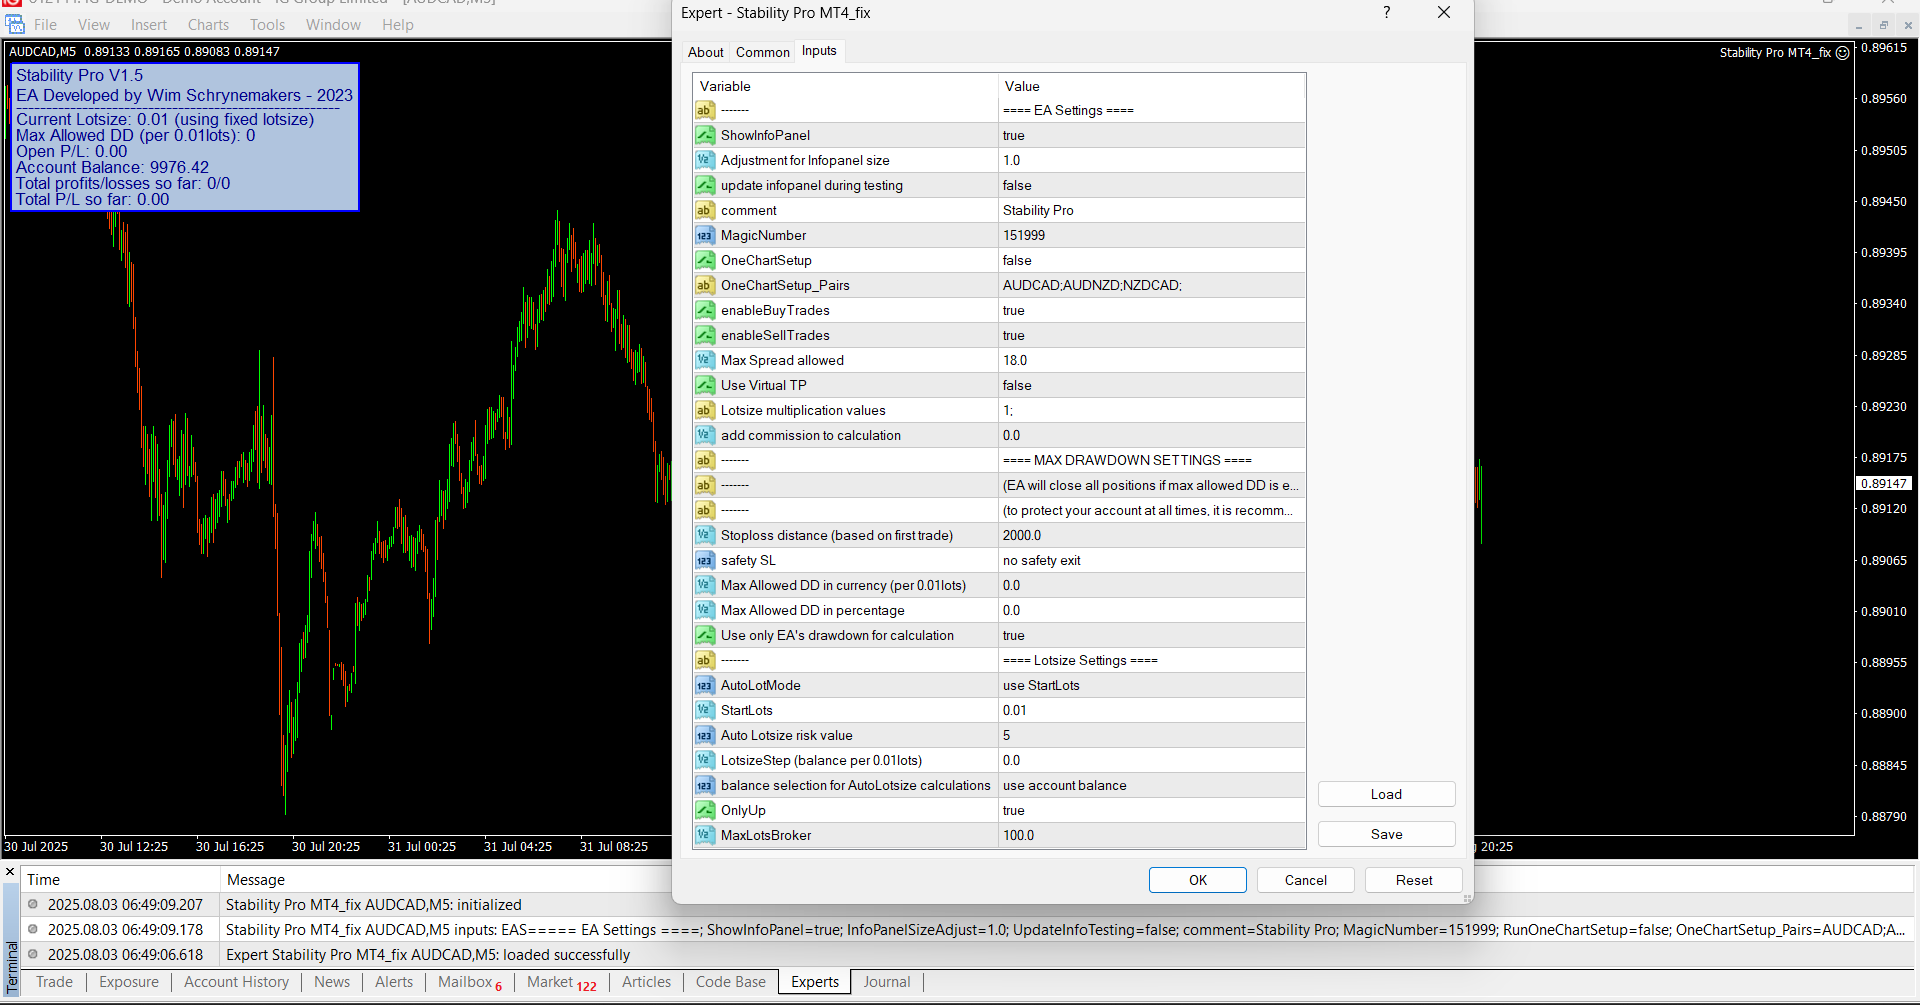Click the OnlyUp boolean type icon

click(x=705, y=810)
